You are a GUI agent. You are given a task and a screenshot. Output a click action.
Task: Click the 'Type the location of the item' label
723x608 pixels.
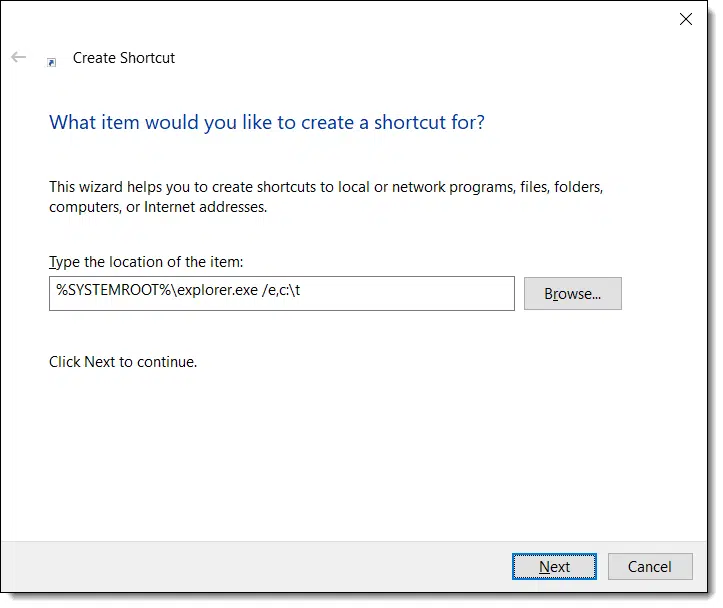coord(146,262)
